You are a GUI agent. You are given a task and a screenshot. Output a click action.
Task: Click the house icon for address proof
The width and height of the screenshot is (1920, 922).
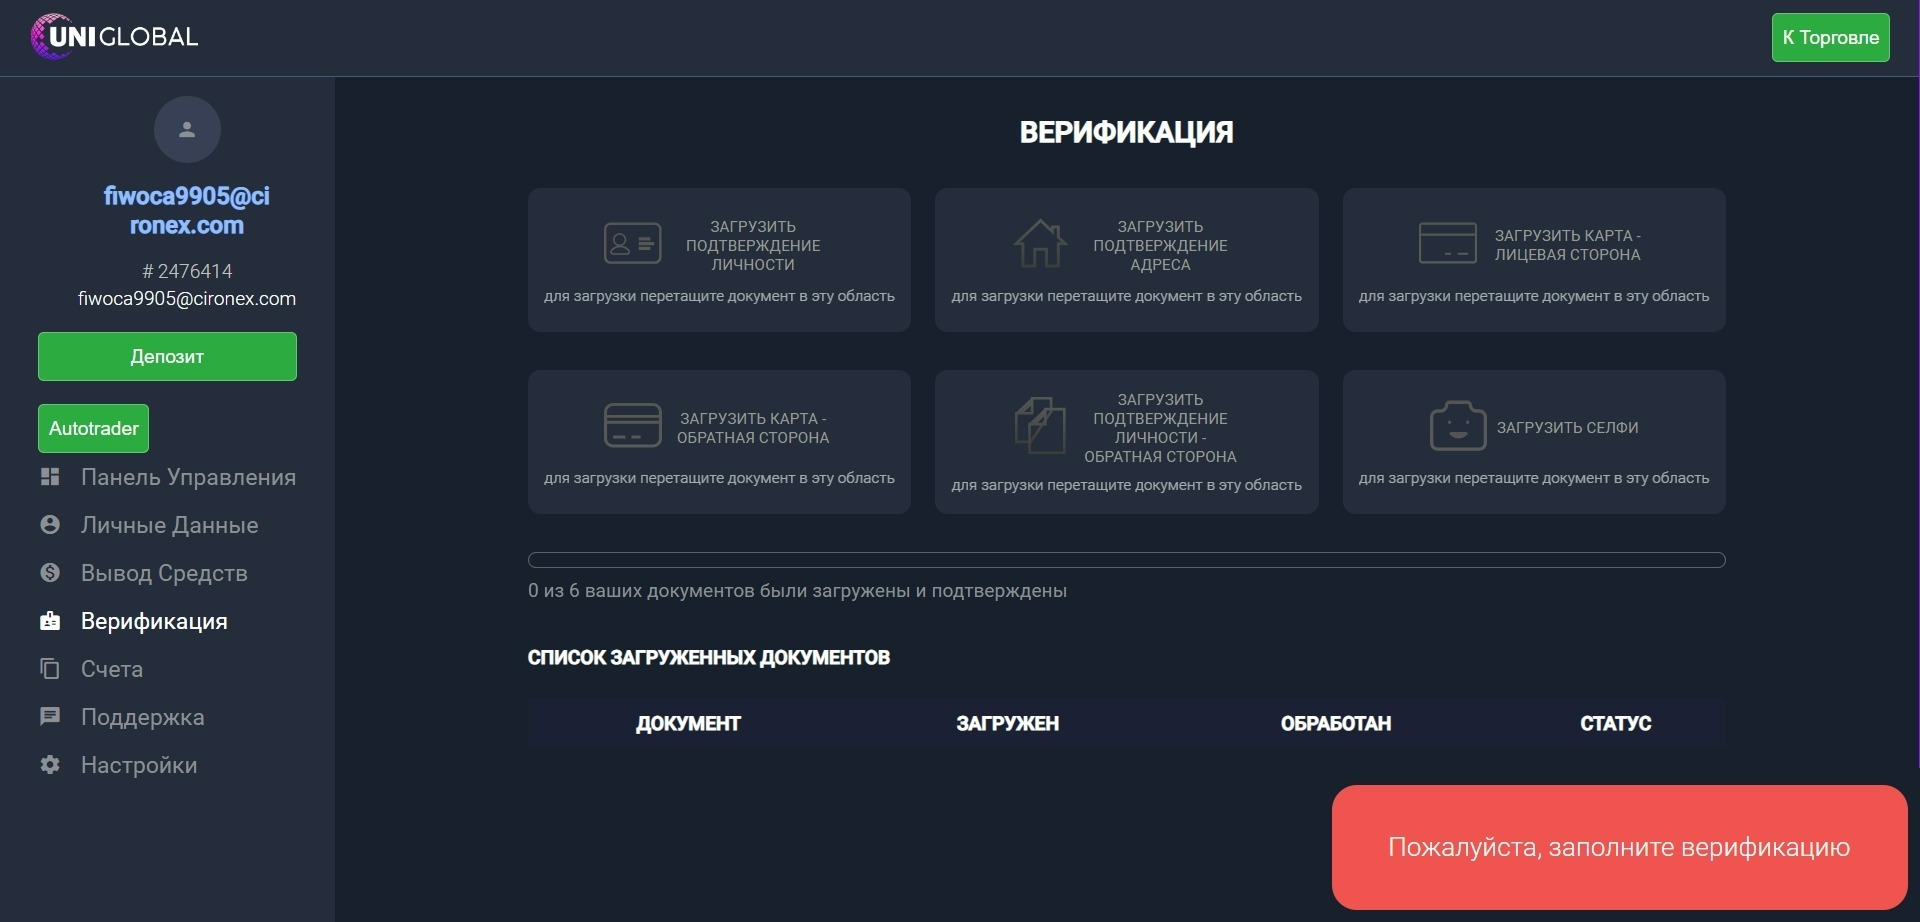click(1040, 244)
